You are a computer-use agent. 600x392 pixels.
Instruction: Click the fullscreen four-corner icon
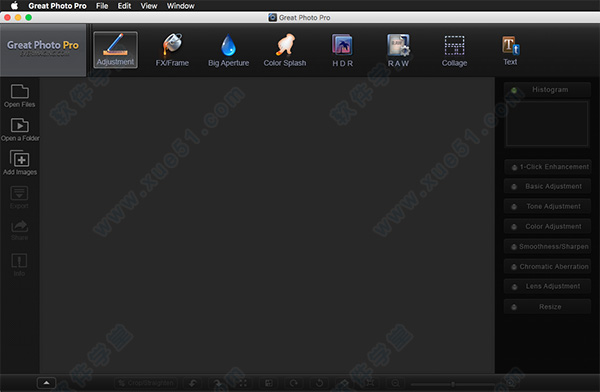point(243,383)
